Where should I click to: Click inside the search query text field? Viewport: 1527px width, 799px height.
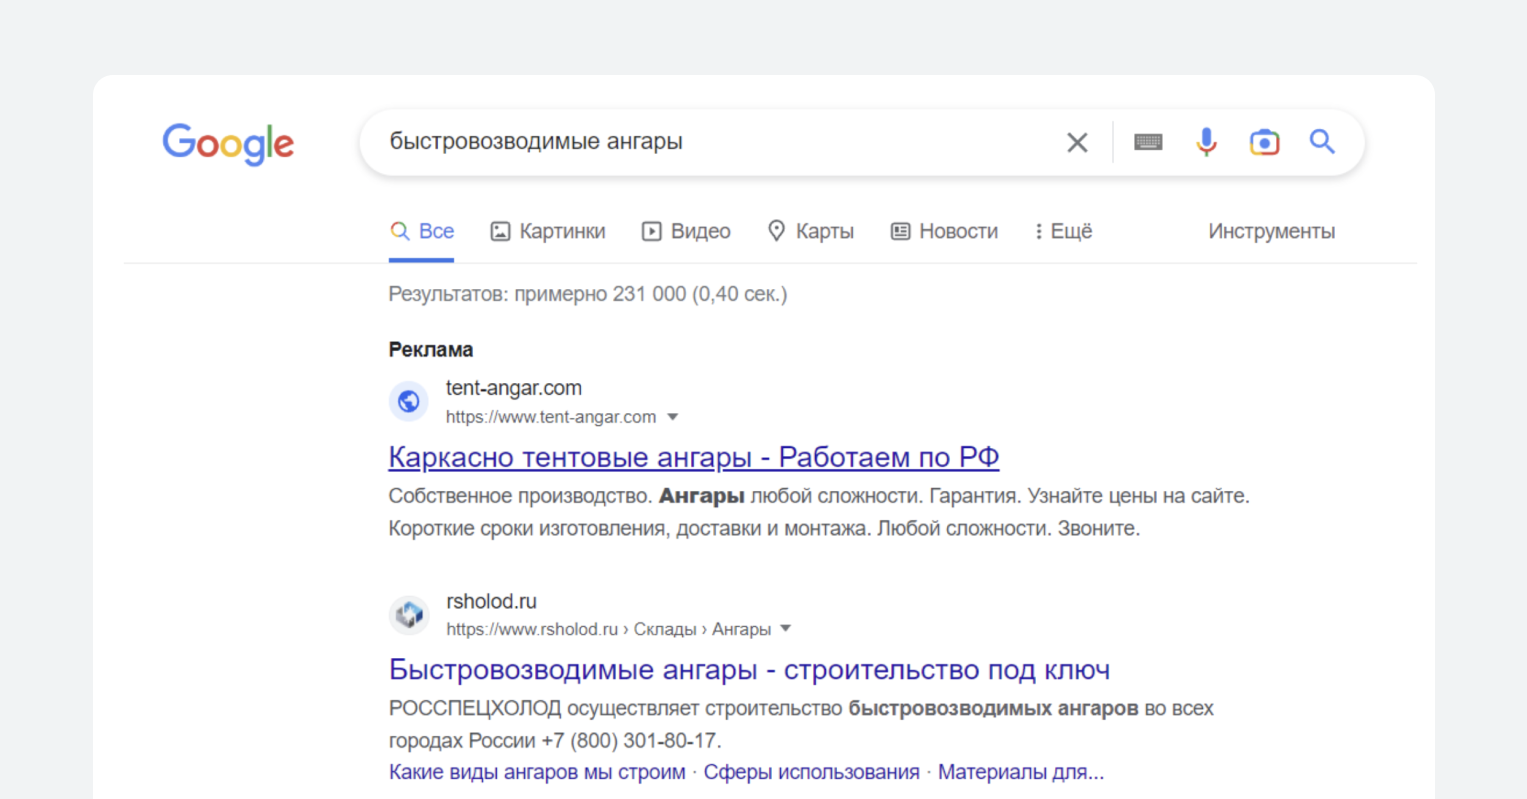tap(700, 142)
